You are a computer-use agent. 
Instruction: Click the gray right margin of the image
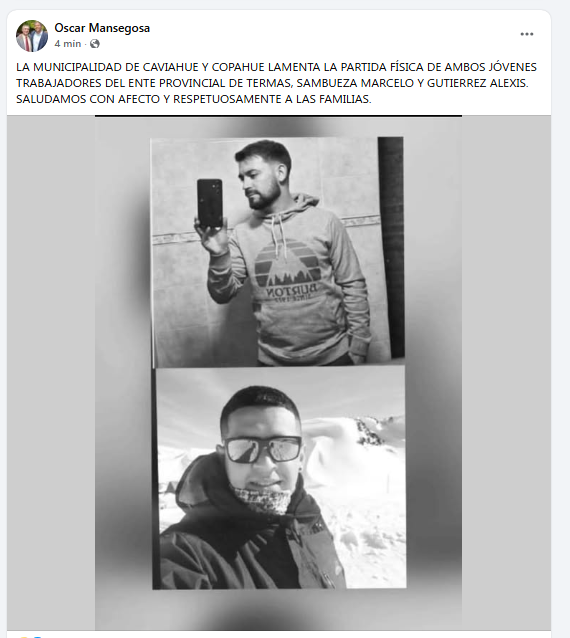[506, 373]
